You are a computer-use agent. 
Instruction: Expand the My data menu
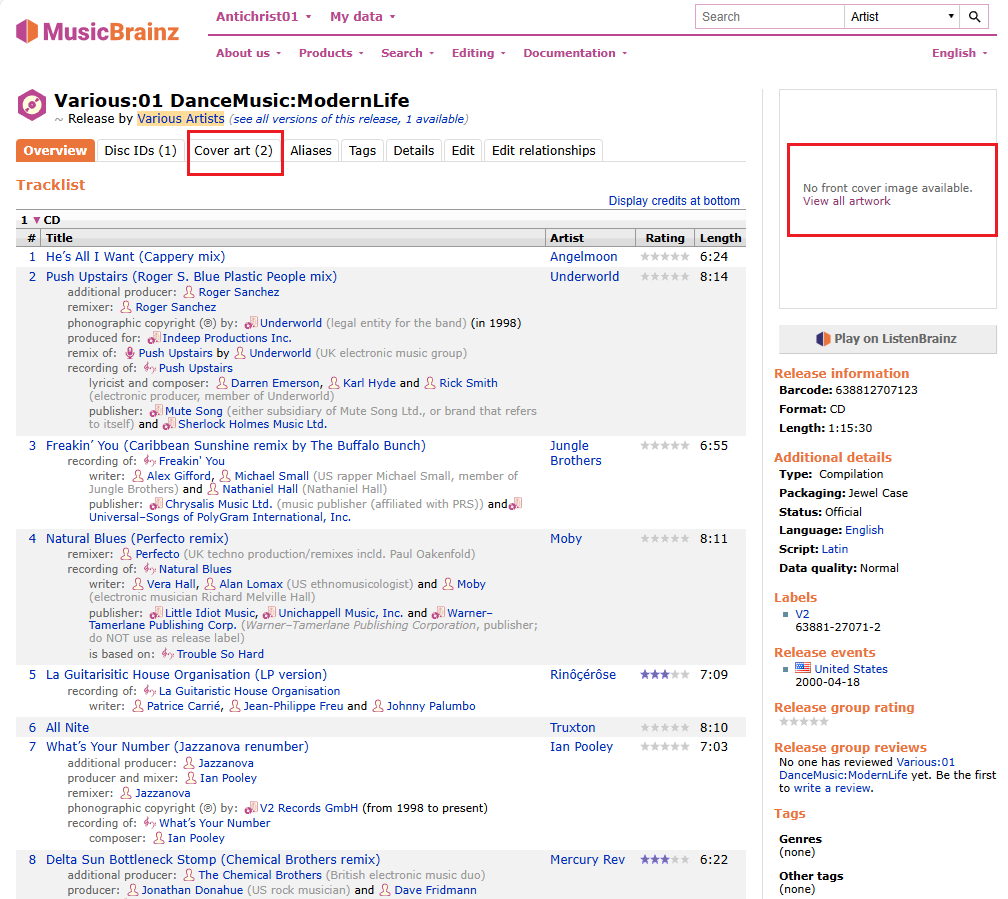coord(363,17)
